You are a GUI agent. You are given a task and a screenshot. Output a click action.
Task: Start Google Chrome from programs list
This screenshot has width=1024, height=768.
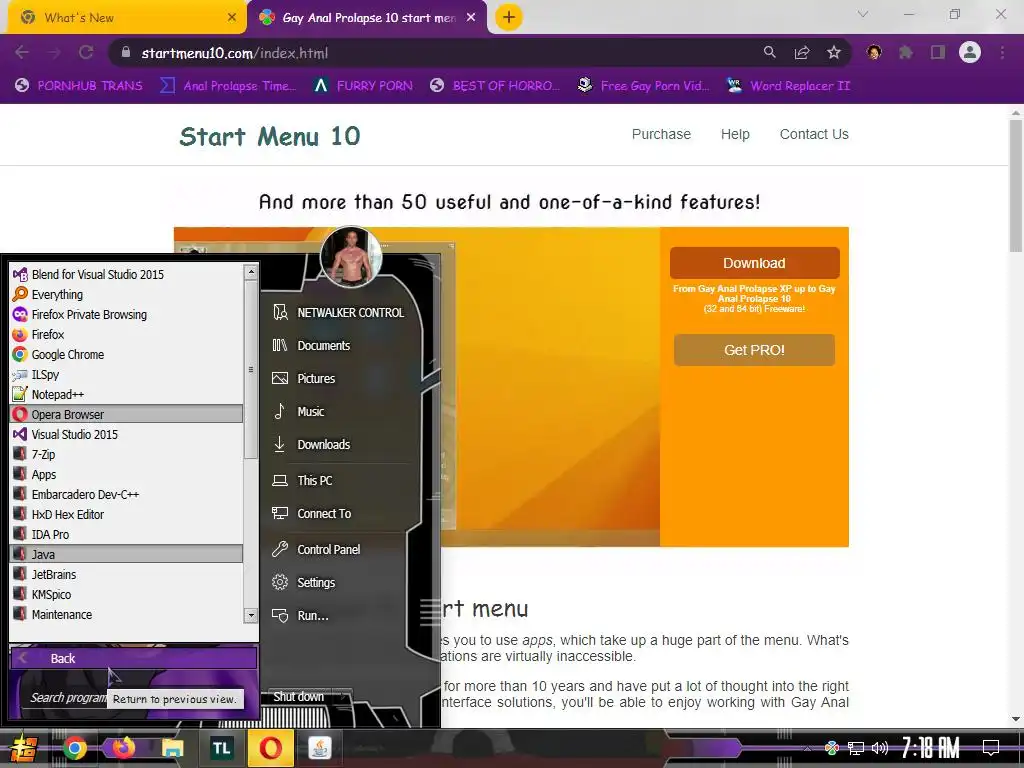127,355
